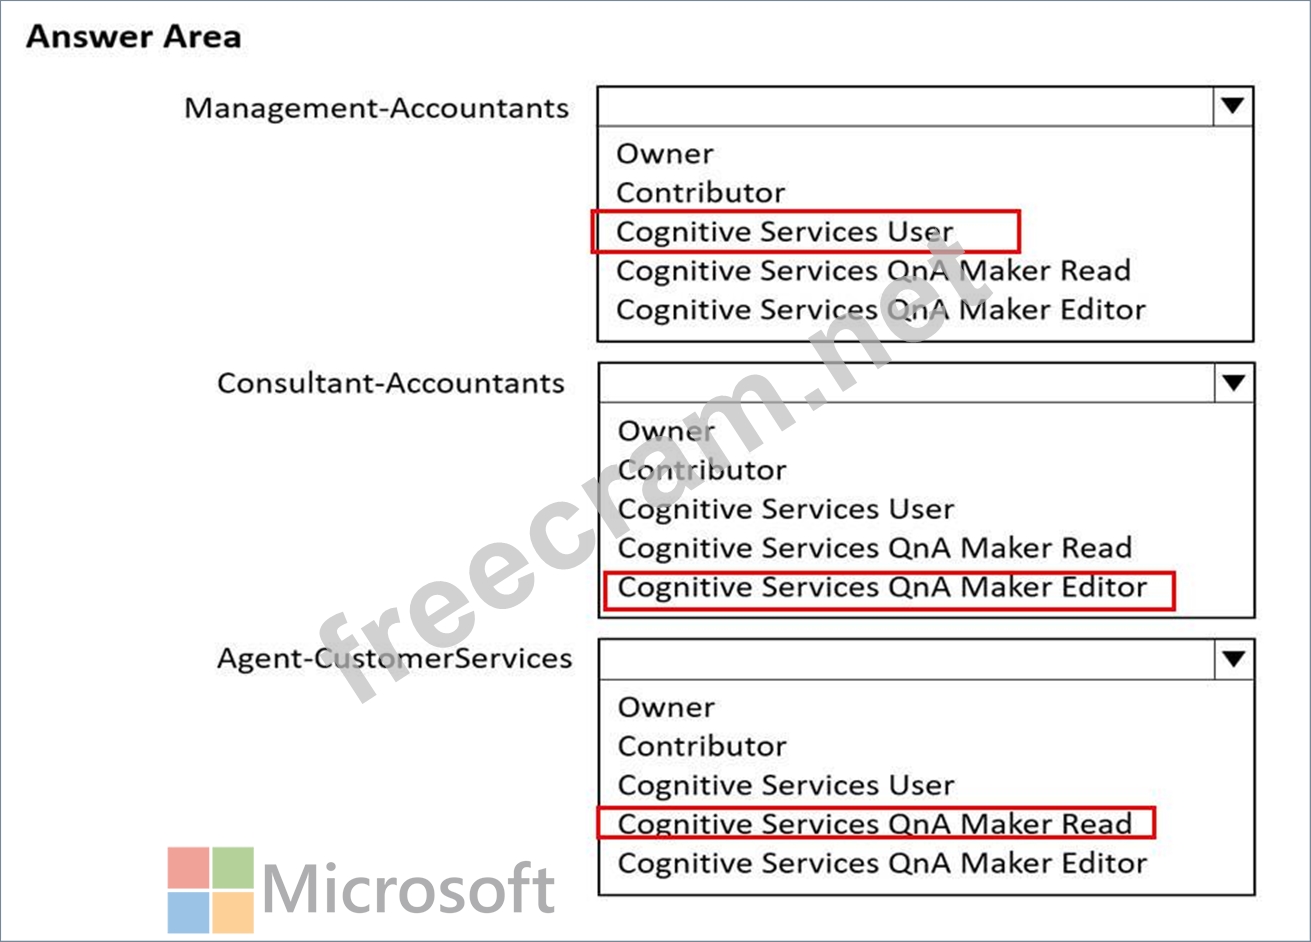This screenshot has height=942, width=1311.
Task: Click the empty Management-Accountants selection field
Action: tap(905, 106)
